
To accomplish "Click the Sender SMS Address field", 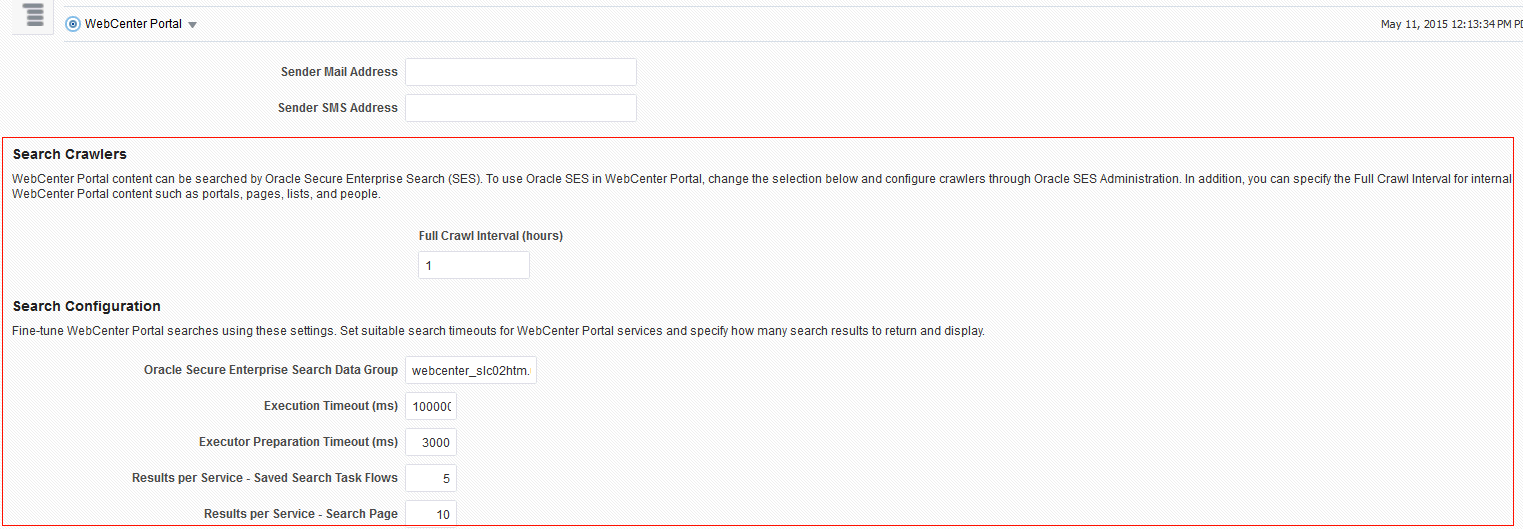I will 521,108.
